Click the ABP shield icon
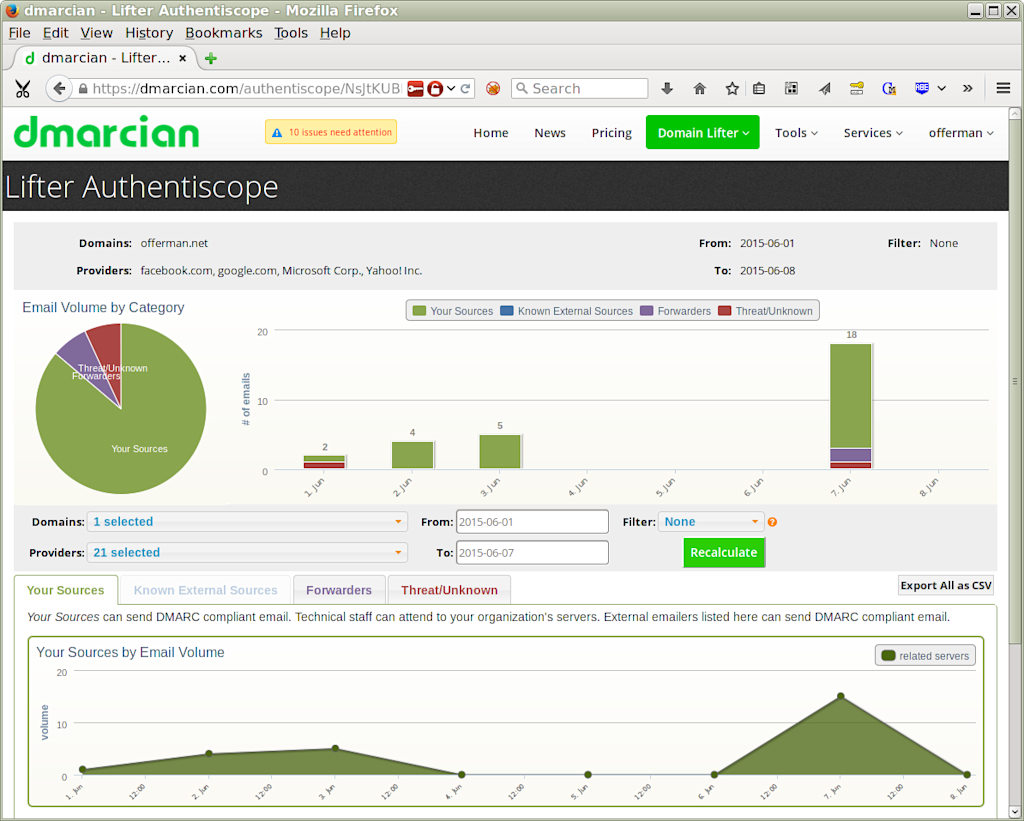Image resolution: width=1024 pixels, height=821 pixels. click(921, 88)
